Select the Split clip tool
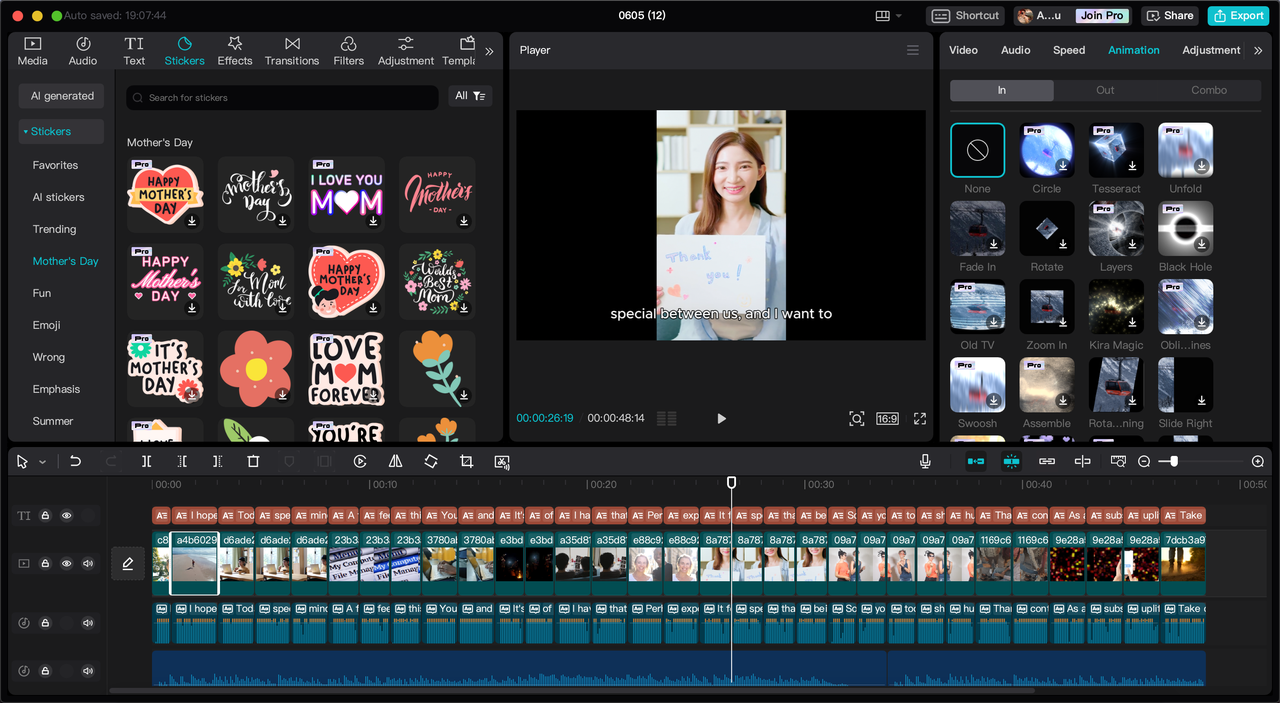The width and height of the screenshot is (1280, 703). click(146, 461)
